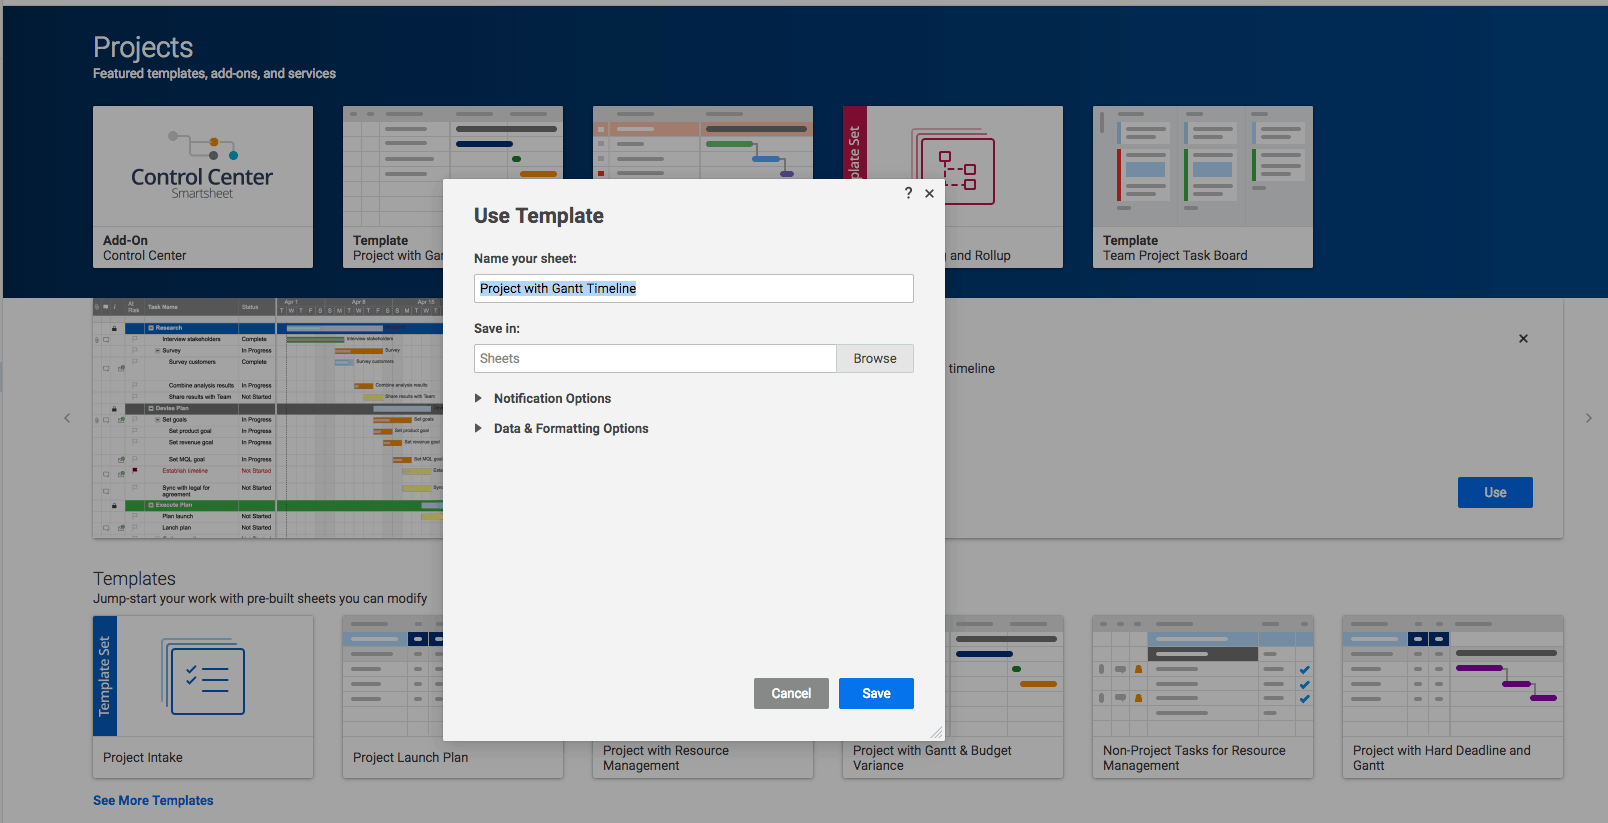Go to previous template with left arrow
1608x823 pixels.
(x=67, y=418)
